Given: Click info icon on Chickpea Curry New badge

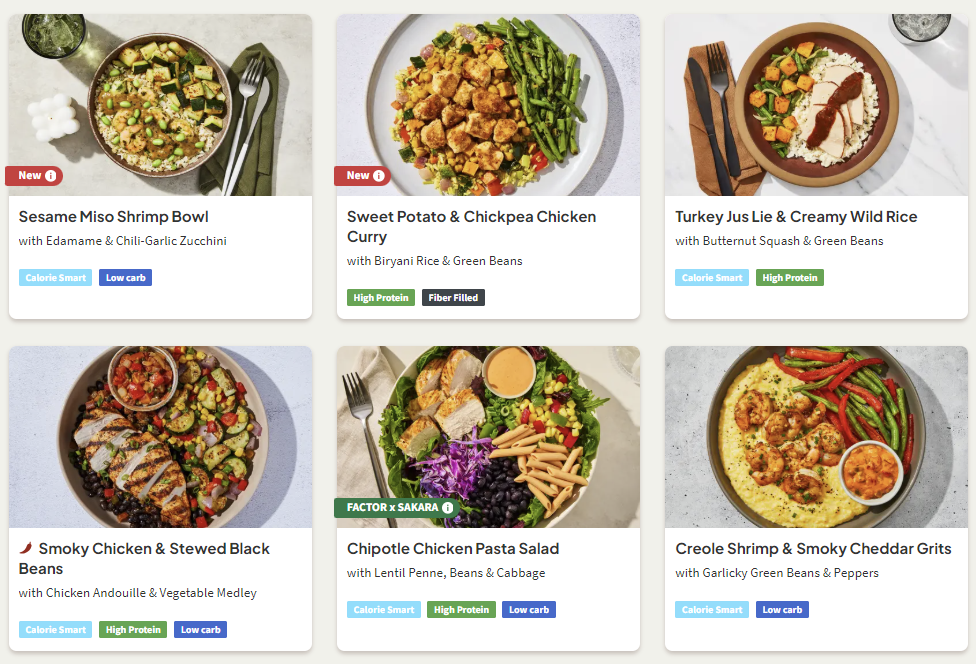Looking at the screenshot, I should (x=379, y=176).
